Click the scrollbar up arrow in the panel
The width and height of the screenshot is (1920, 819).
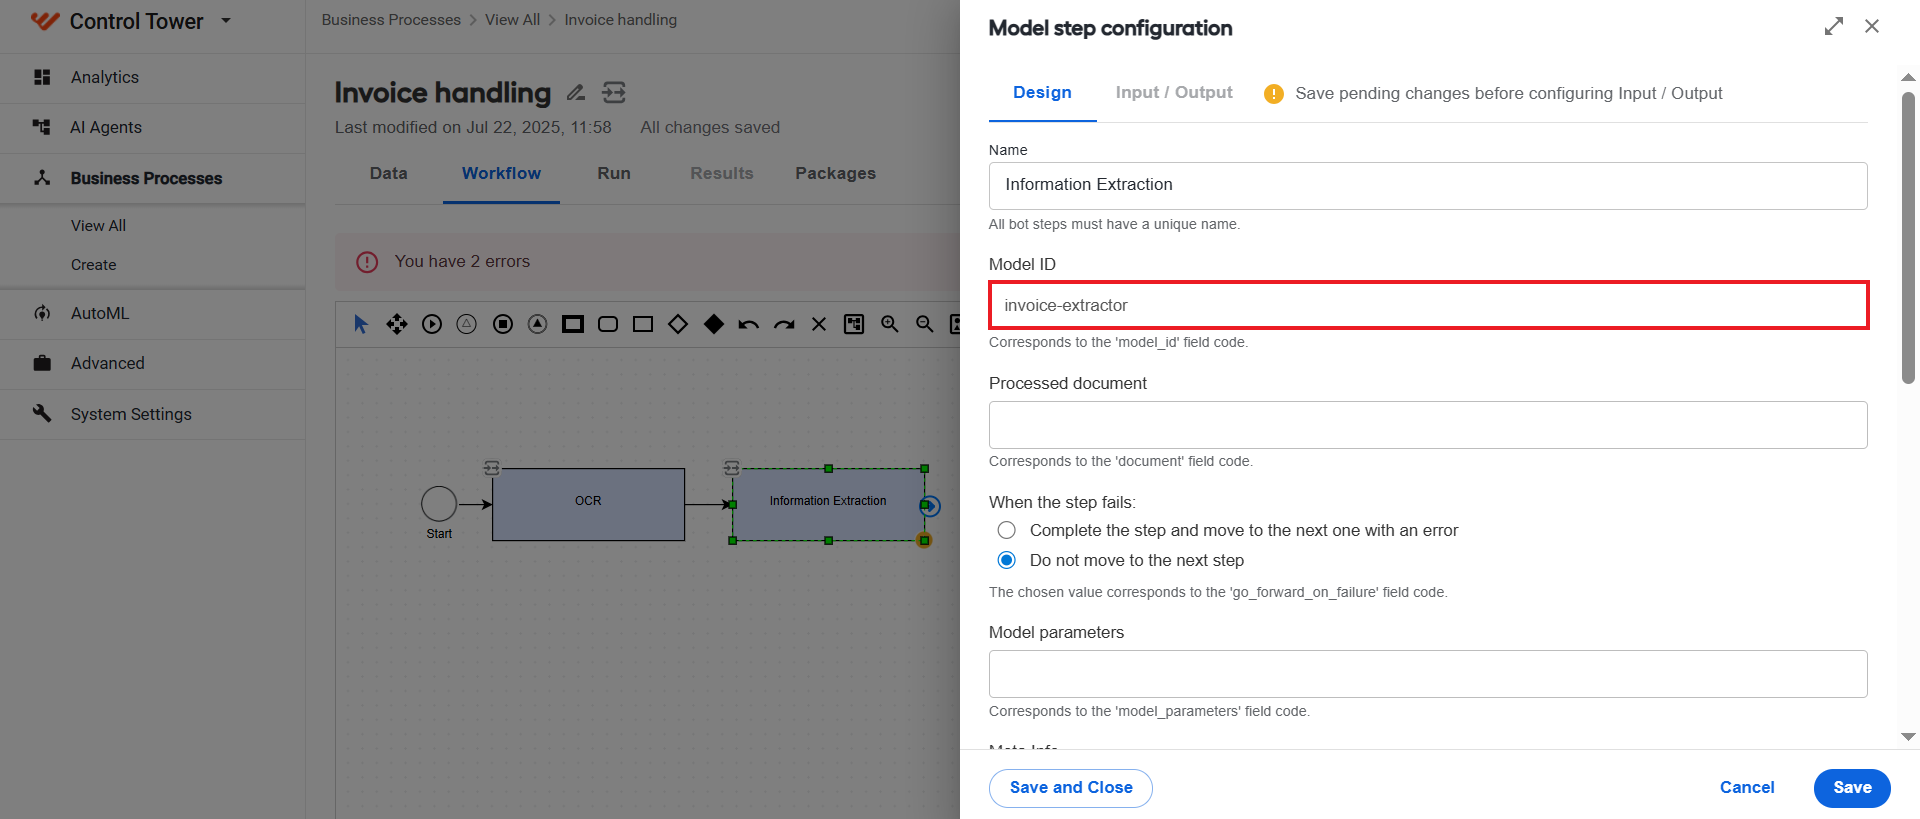pos(1908,77)
